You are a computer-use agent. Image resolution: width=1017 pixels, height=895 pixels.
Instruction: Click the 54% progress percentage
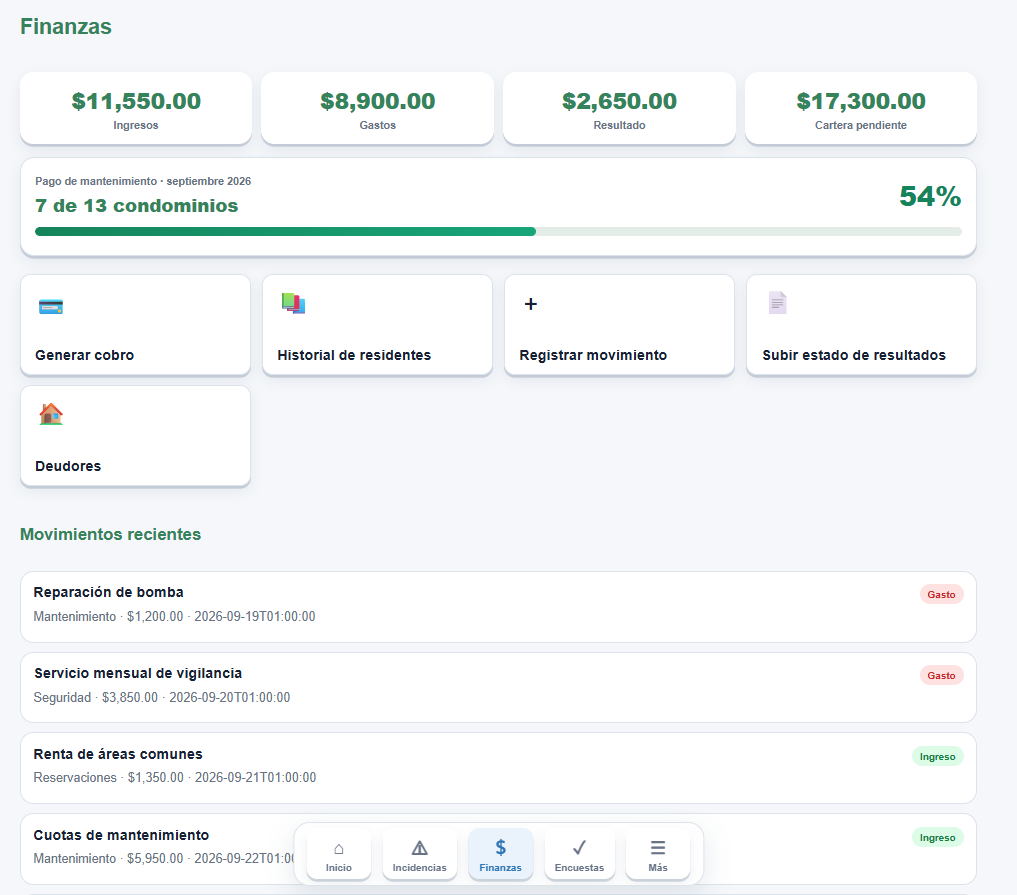click(930, 197)
